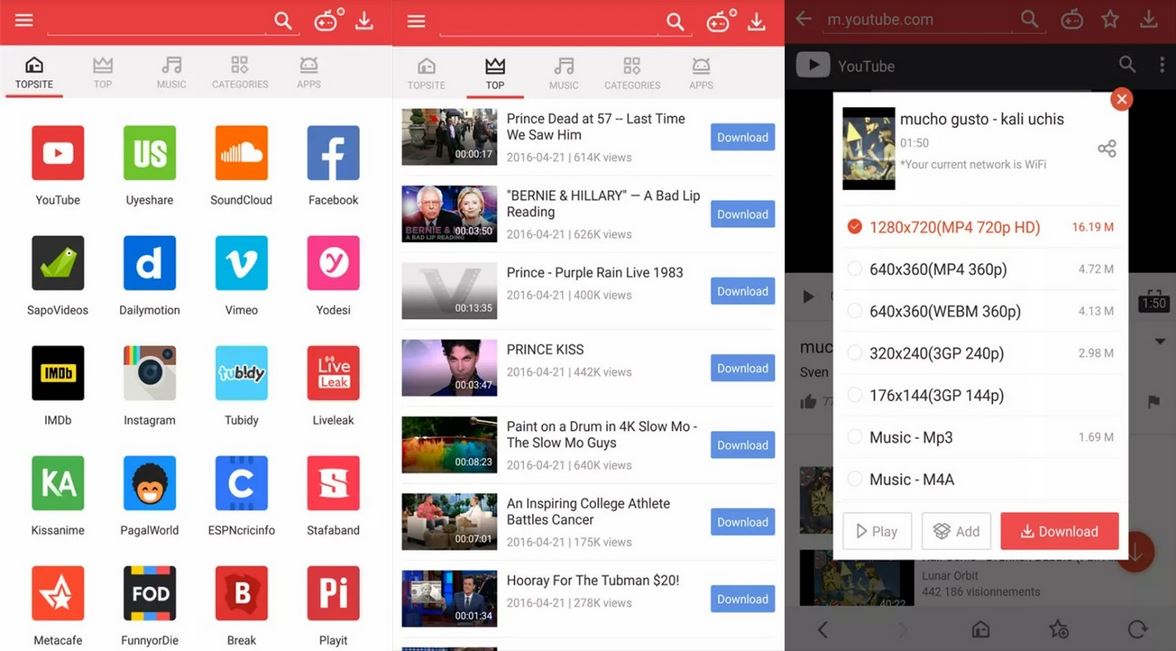Open the Playit site icon
The image size is (1176, 651).
[333, 593]
